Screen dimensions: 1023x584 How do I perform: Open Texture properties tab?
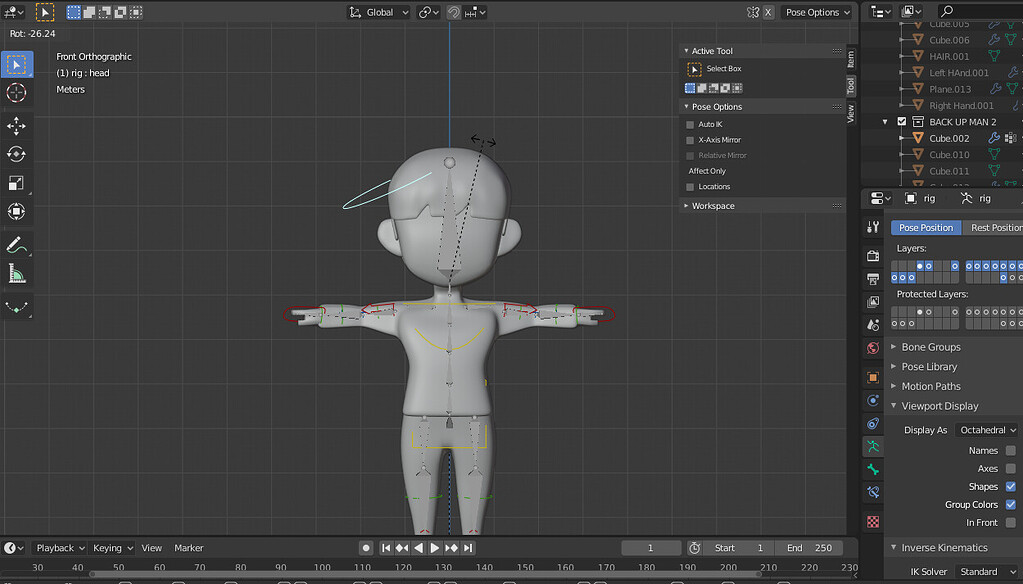point(873,521)
